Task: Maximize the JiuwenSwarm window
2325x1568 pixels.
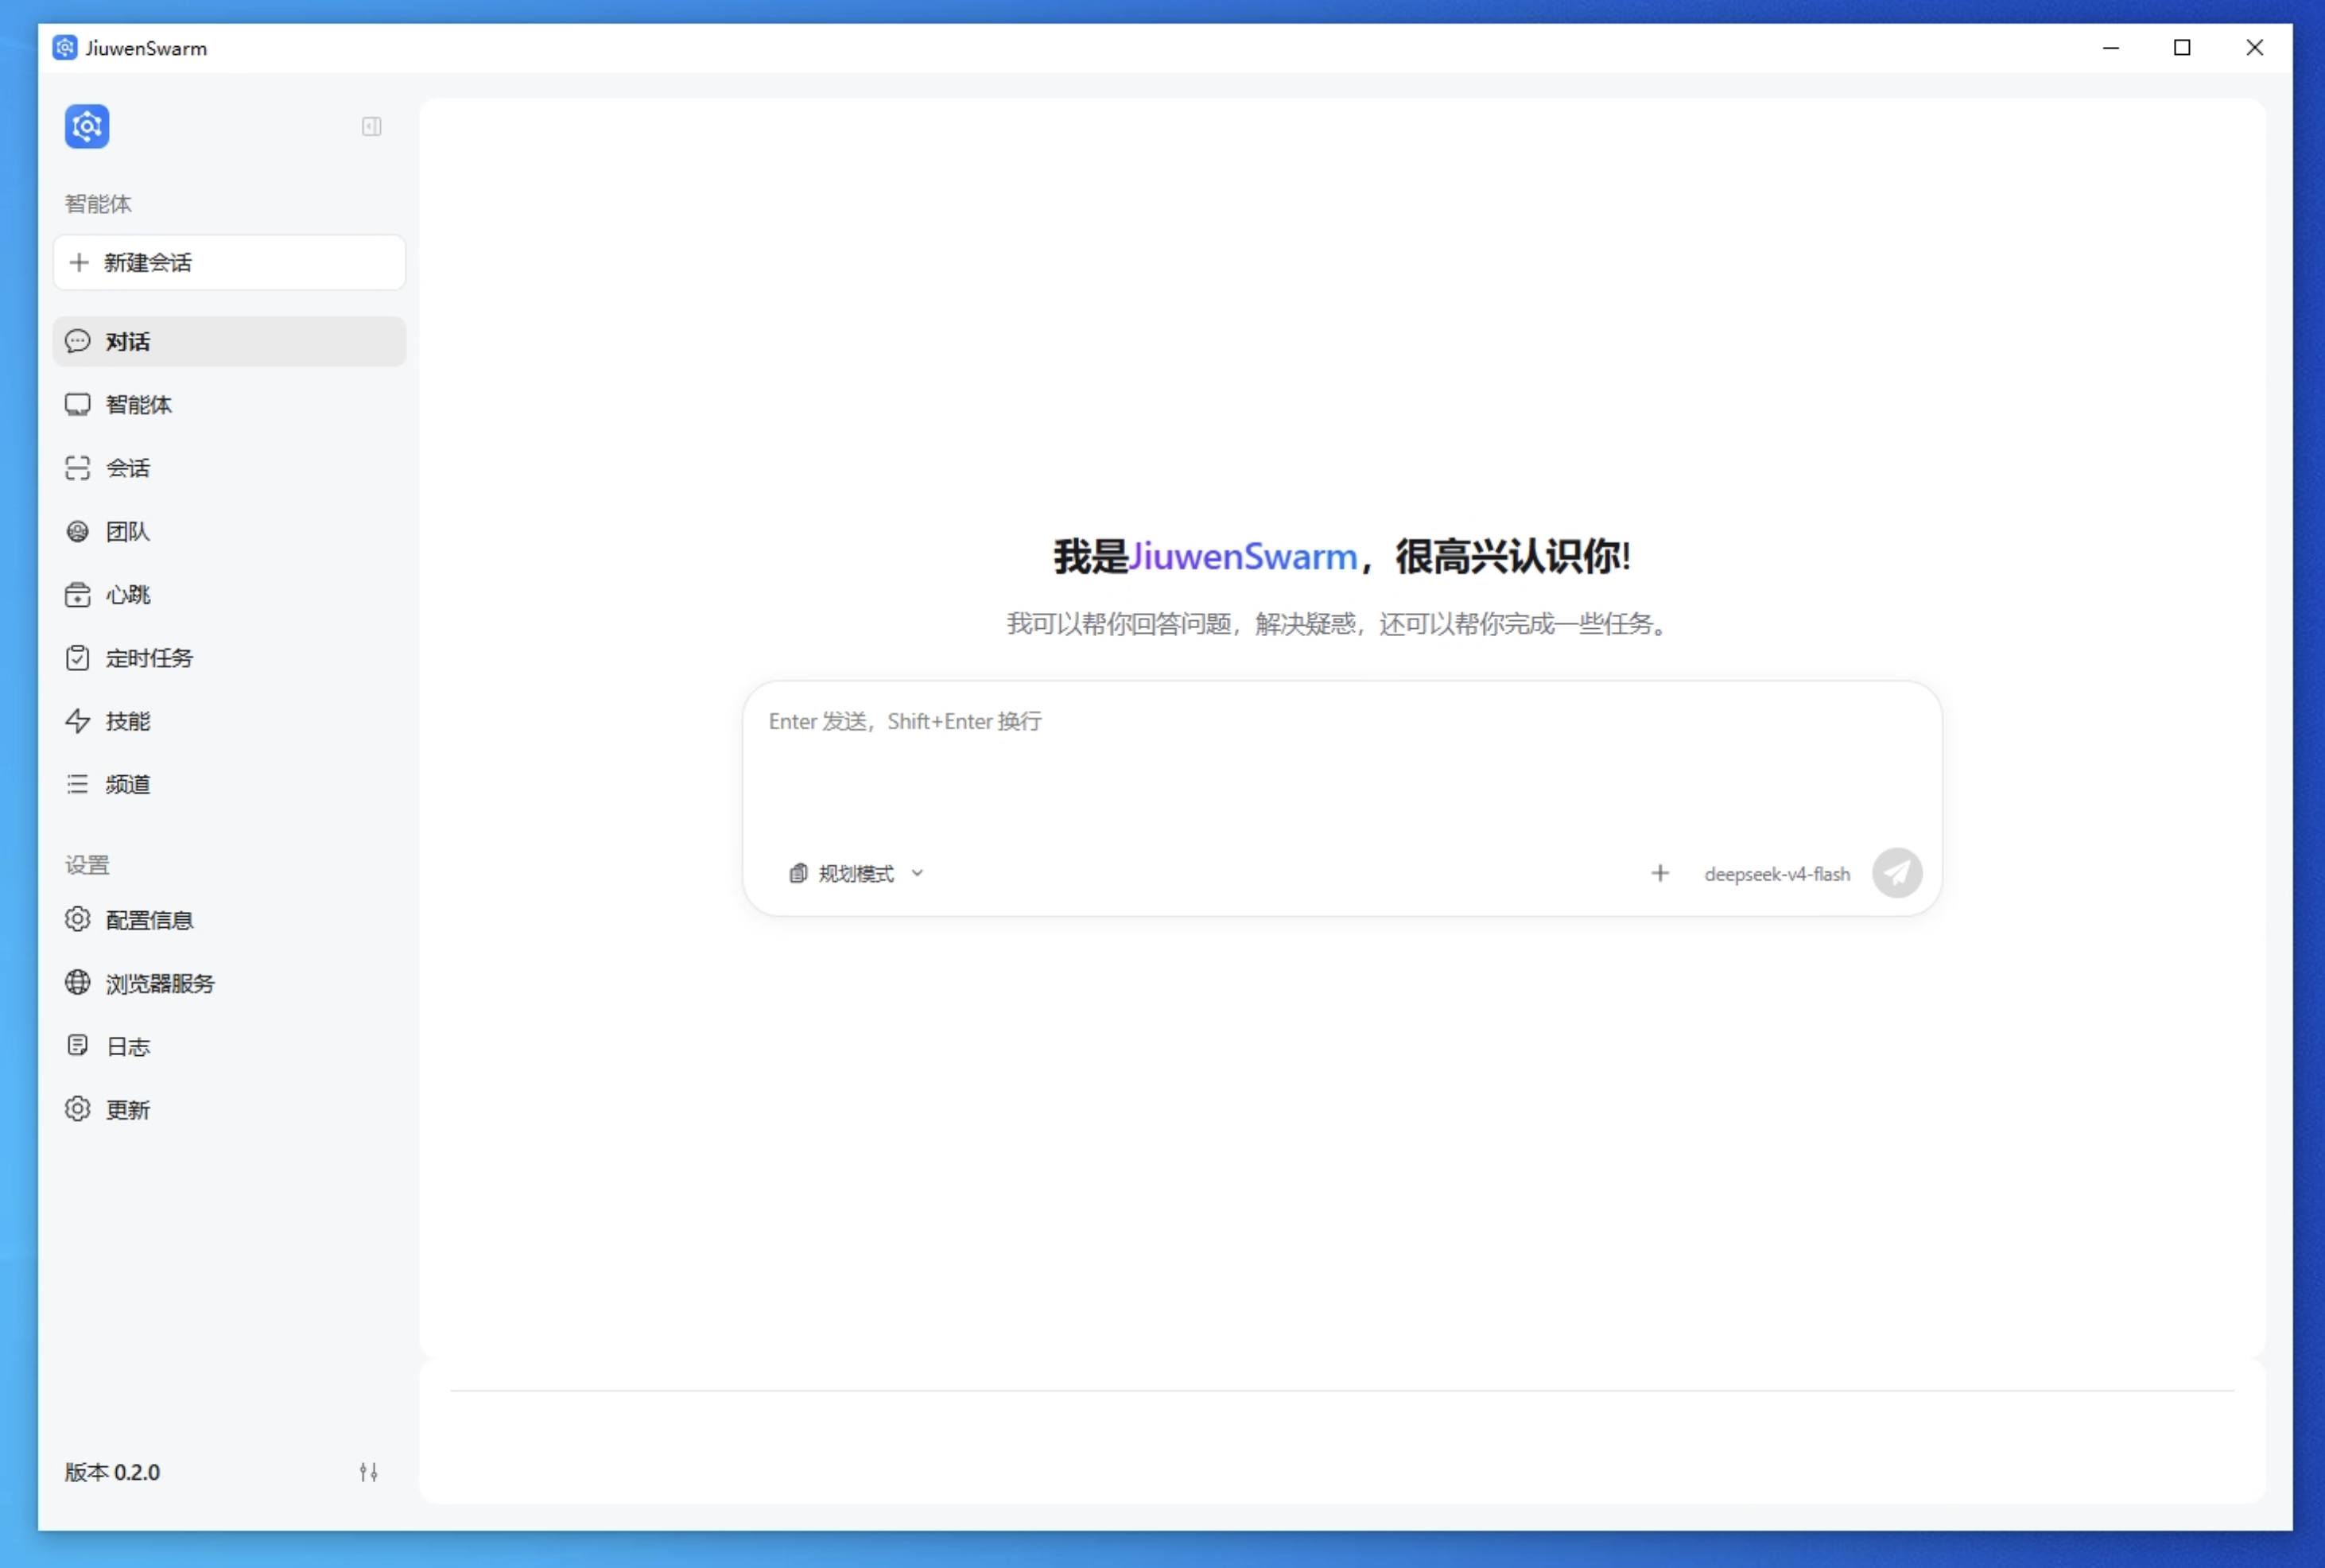Action: point(2183,48)
